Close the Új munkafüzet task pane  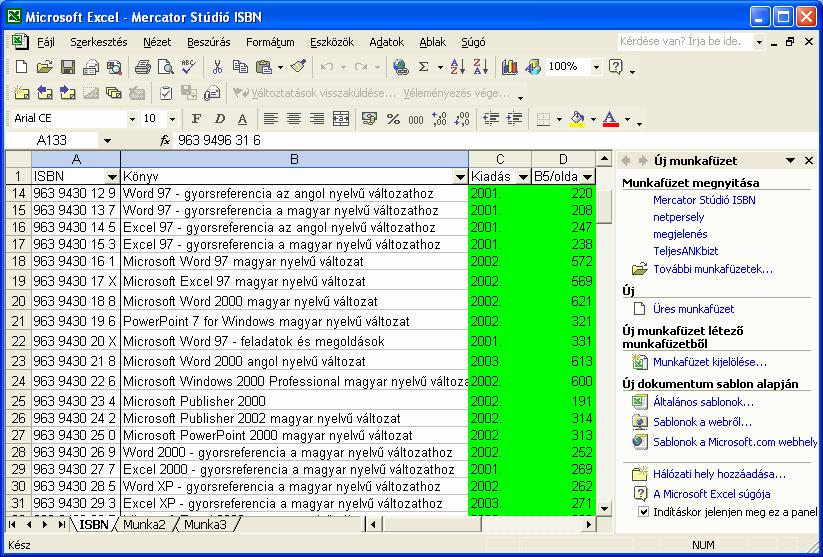(x=809, y=161)
